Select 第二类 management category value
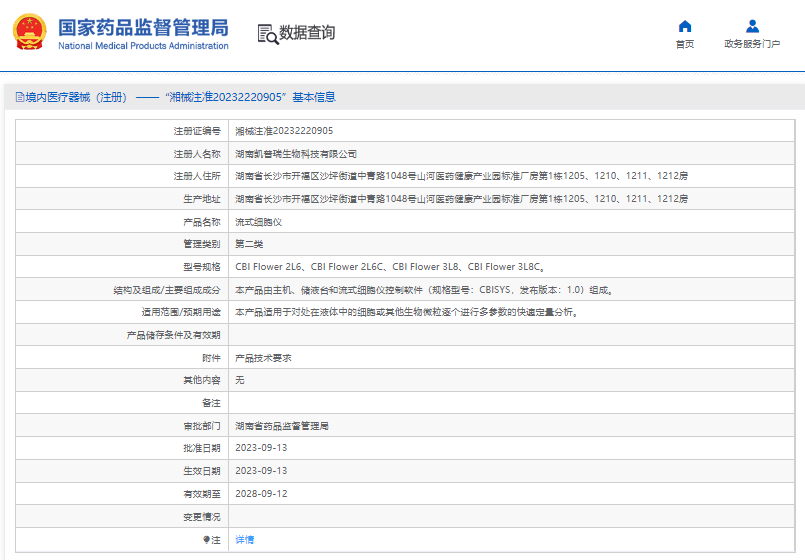Image resolution: width=805 pixels, height=560 pixels. [249, 244]
